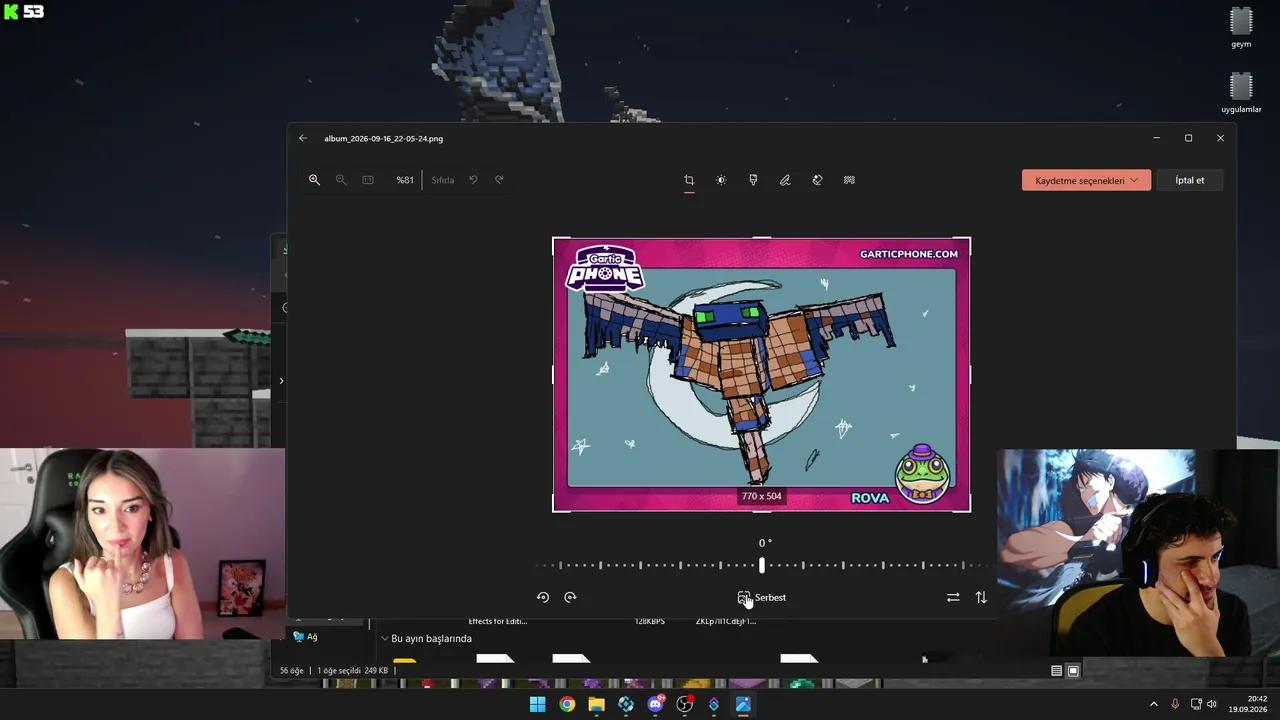Open clock and date 20:42

point(1249,704)
